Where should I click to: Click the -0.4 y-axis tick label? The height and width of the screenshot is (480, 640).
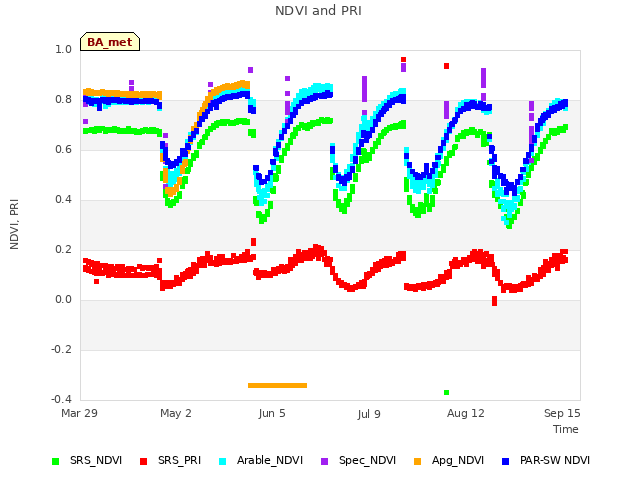(x=61, y=399)
